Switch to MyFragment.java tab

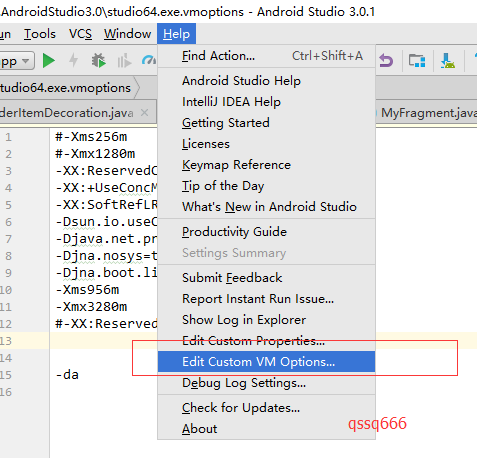428,113
